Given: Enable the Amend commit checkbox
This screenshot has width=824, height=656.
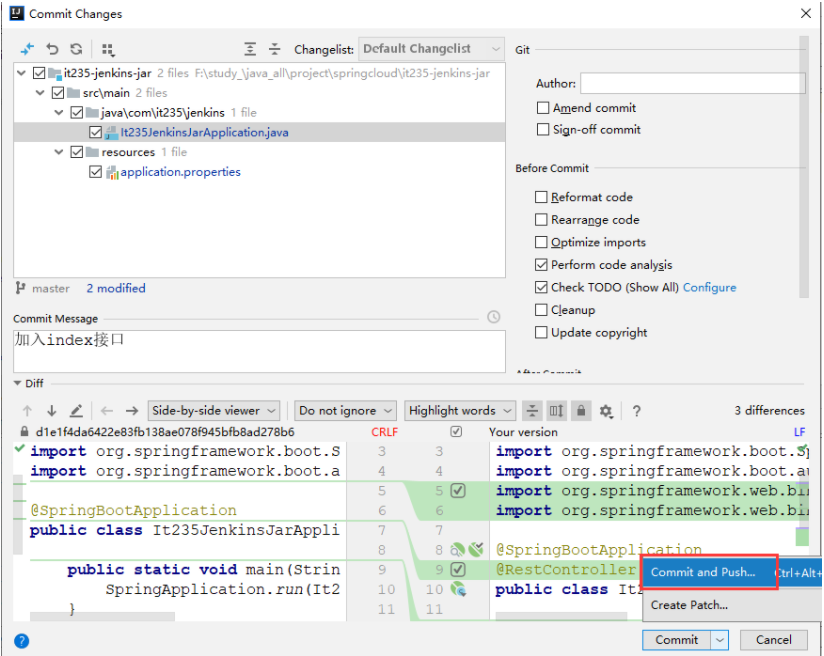Looking at the screenshot, I should 543,108.
